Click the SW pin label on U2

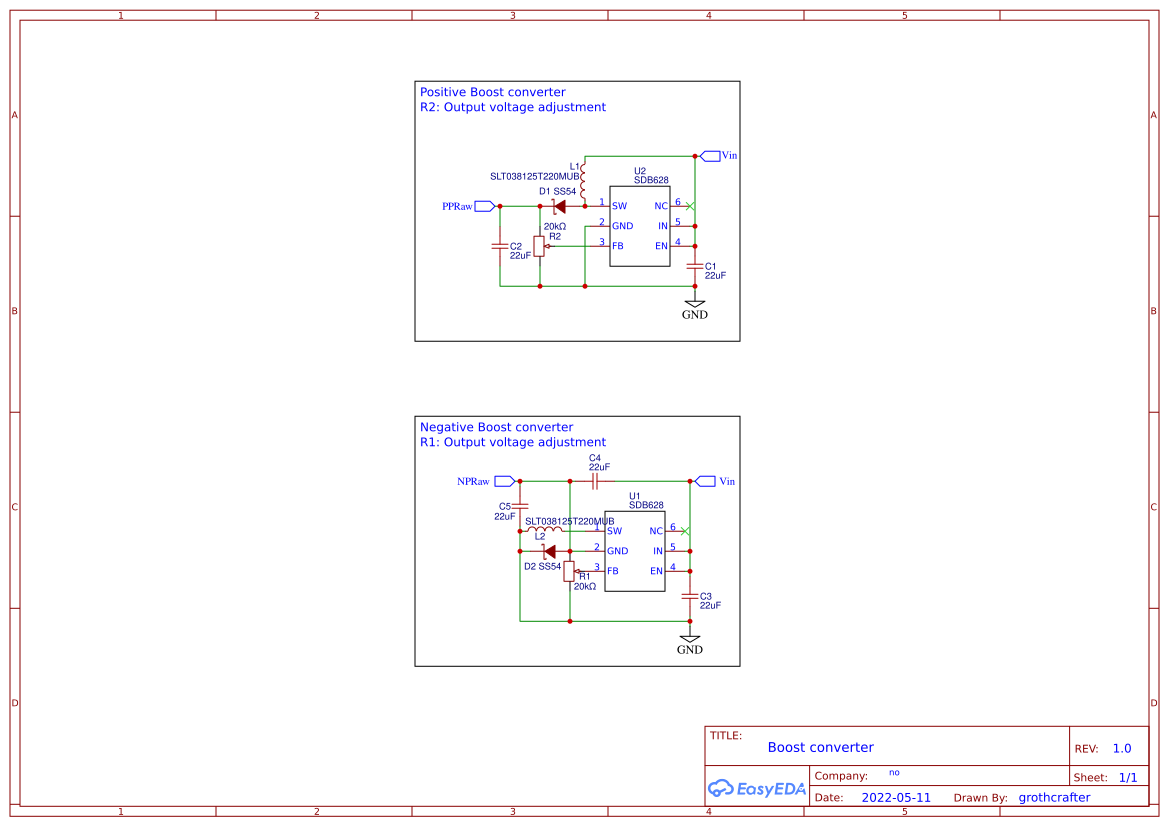pyautogui.click(x=620, y=206)
